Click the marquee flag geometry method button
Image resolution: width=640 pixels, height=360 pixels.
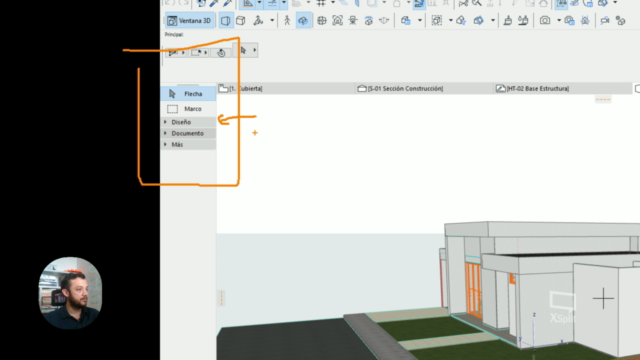(199, 52)
